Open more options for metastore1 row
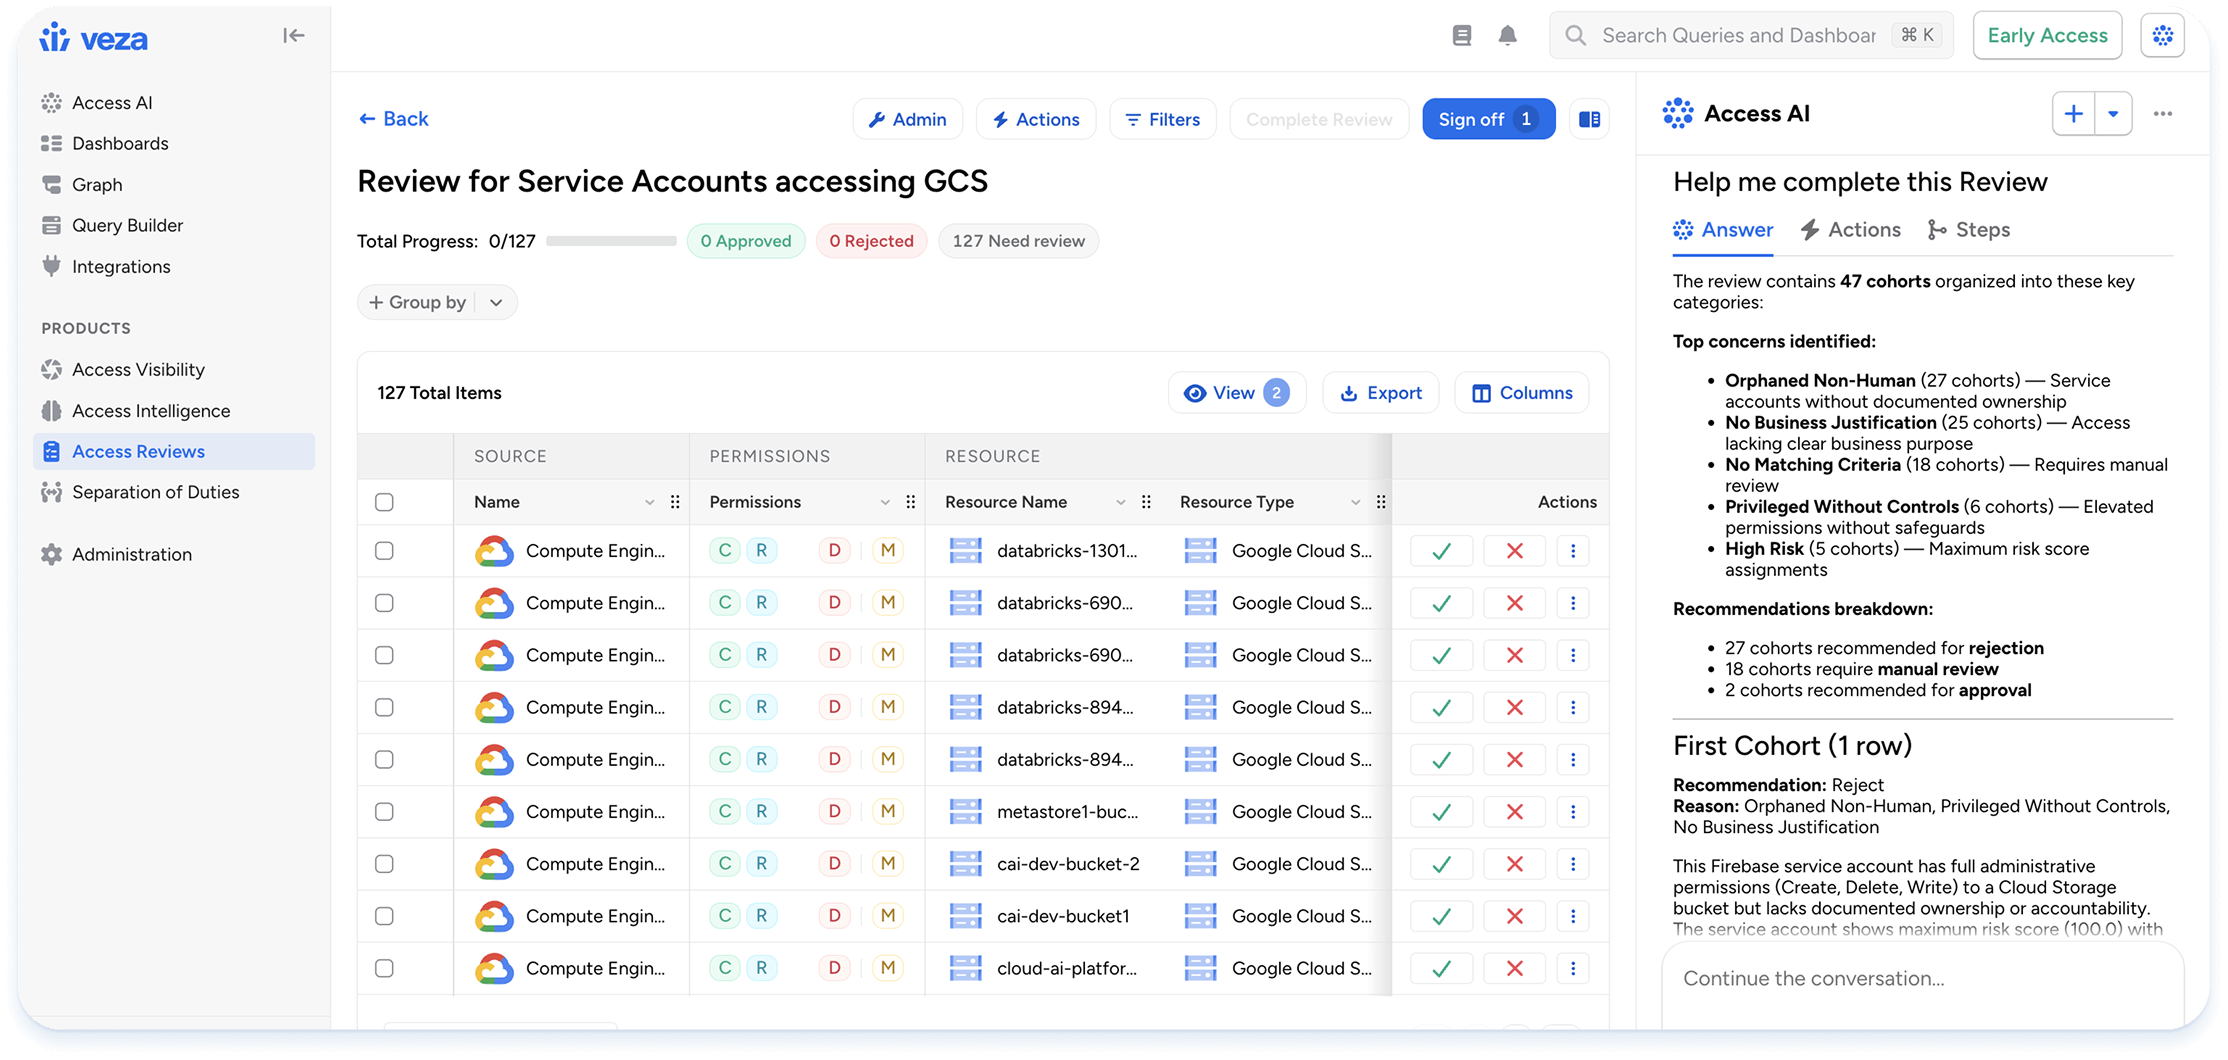Viewport: 2228px width, 1060px height. coord(1573,812)
